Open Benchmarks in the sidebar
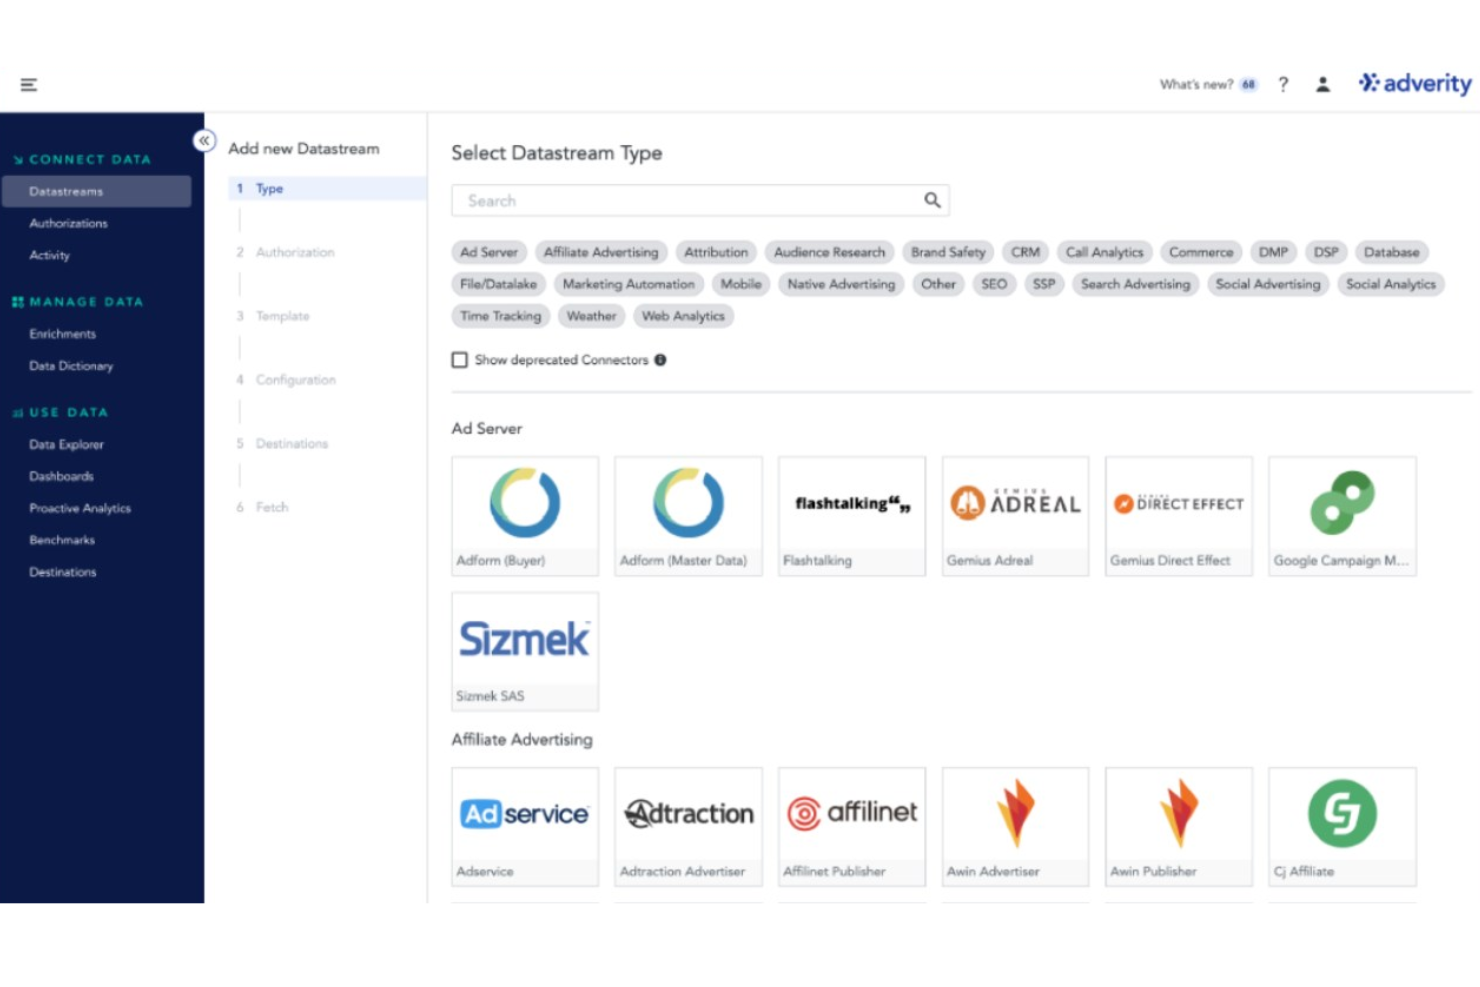This screenshot has width=1480, height=987. (x=62, y=540)
